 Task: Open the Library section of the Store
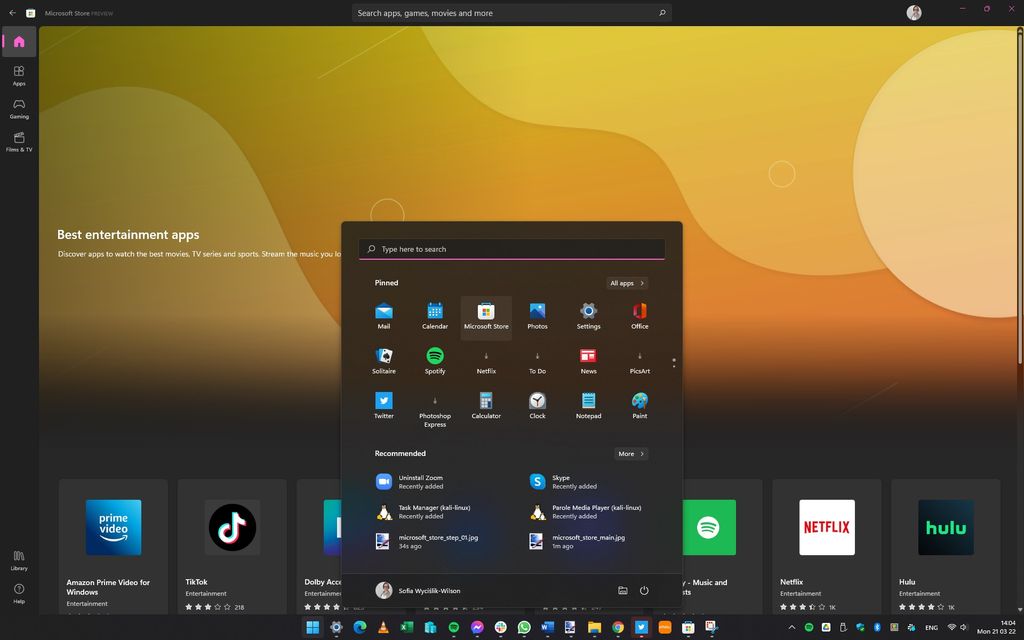18,562
